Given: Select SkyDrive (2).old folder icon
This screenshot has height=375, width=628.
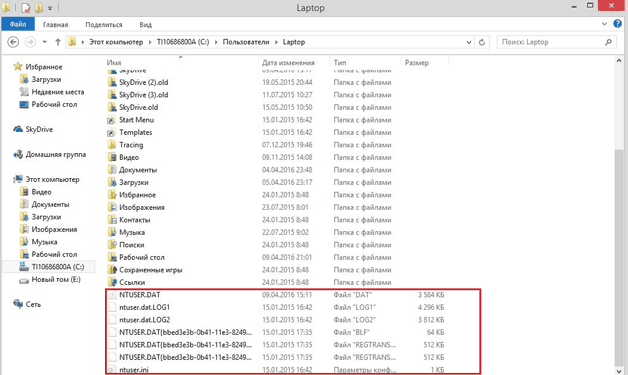Looking at the screenshot, I should coord(112,82).
